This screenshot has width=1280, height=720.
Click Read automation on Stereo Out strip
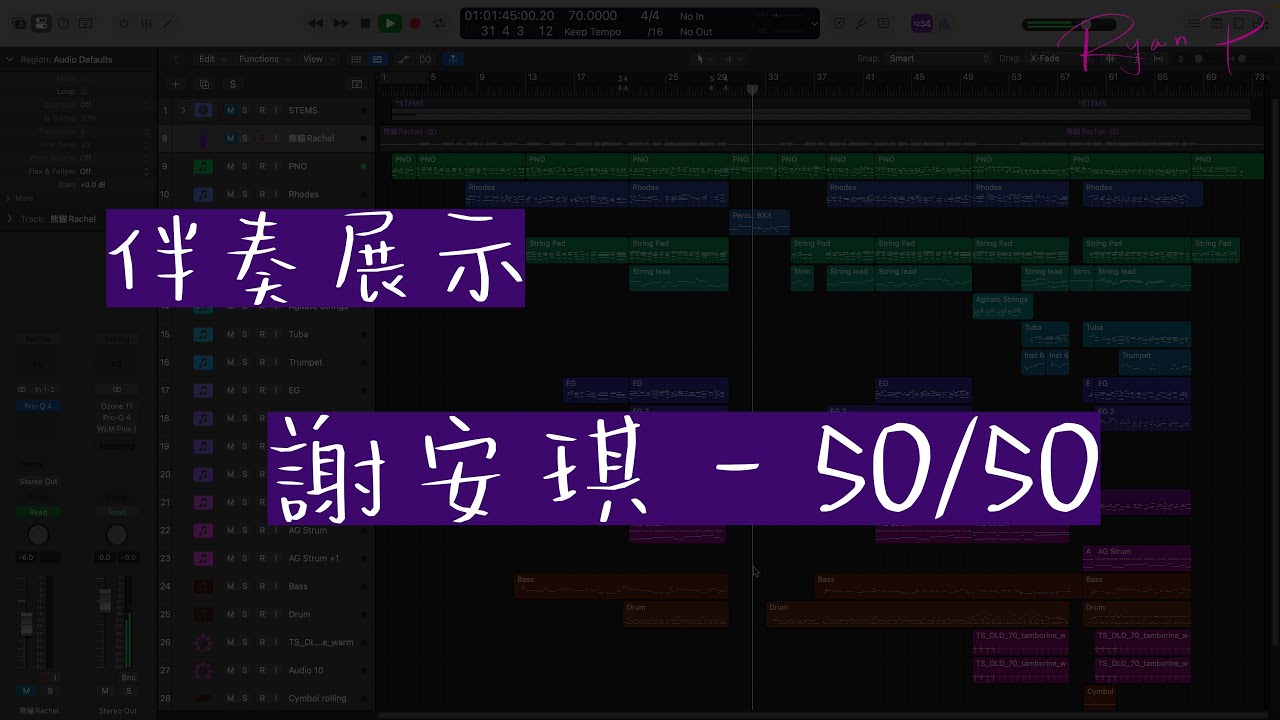point(117,512)
